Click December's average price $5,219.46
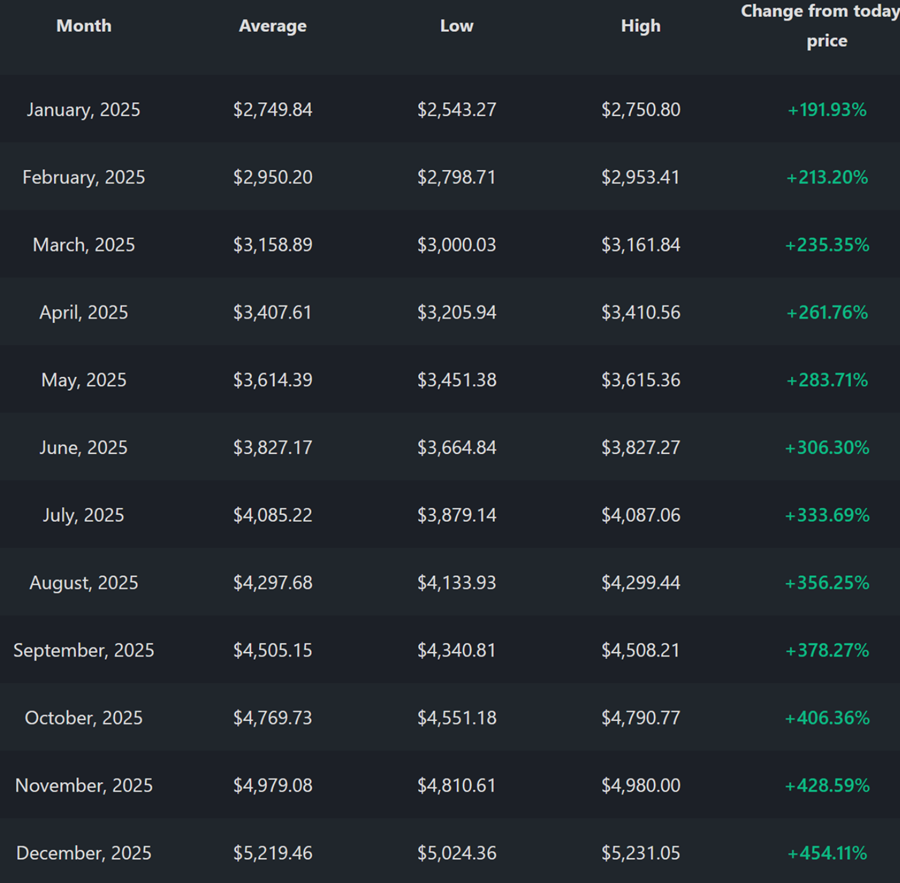 (x=272, y=853)
